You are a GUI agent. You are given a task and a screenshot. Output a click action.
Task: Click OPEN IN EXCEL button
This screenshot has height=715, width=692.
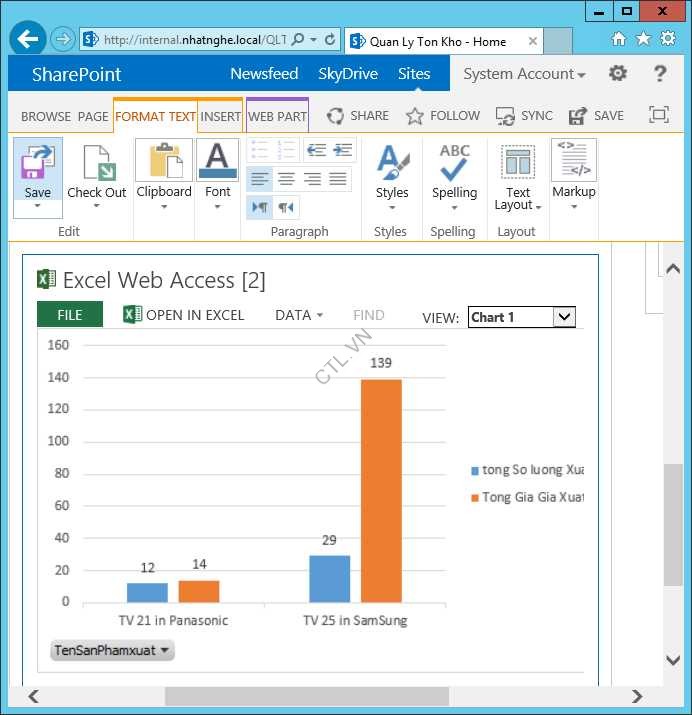184,315
